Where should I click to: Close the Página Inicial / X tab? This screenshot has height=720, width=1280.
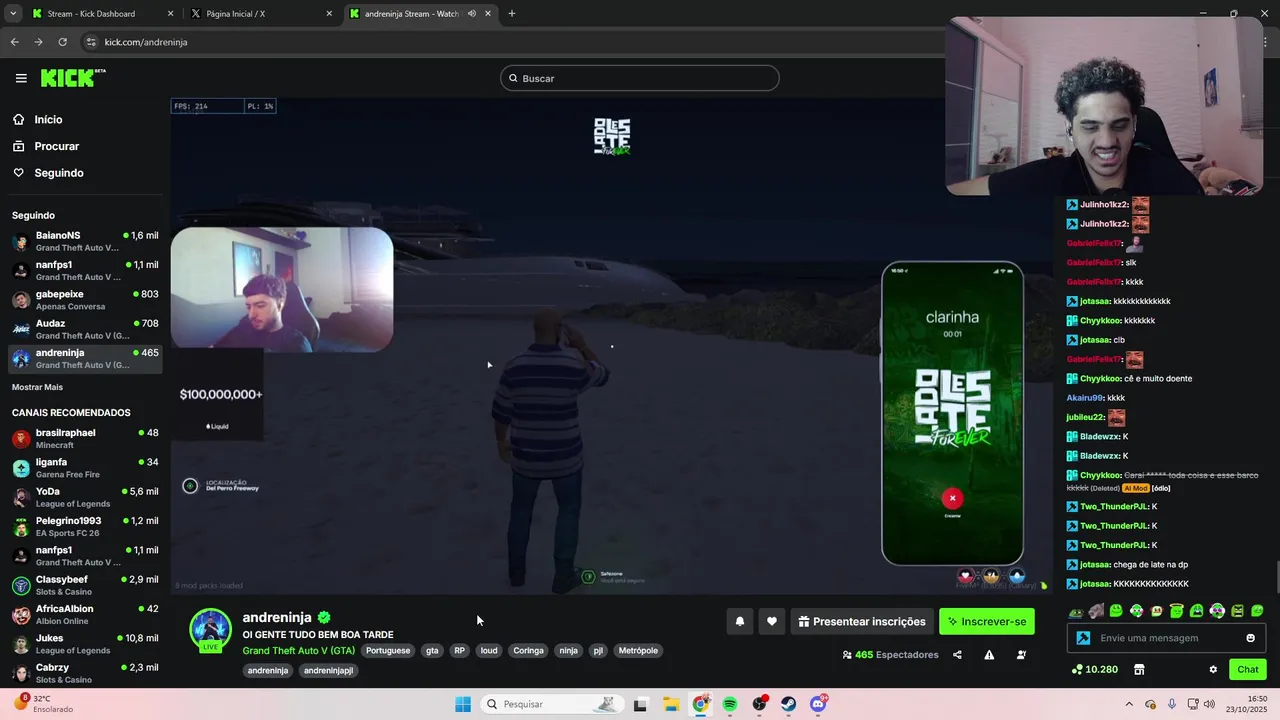pyautogui.click(x=329, y=14)
